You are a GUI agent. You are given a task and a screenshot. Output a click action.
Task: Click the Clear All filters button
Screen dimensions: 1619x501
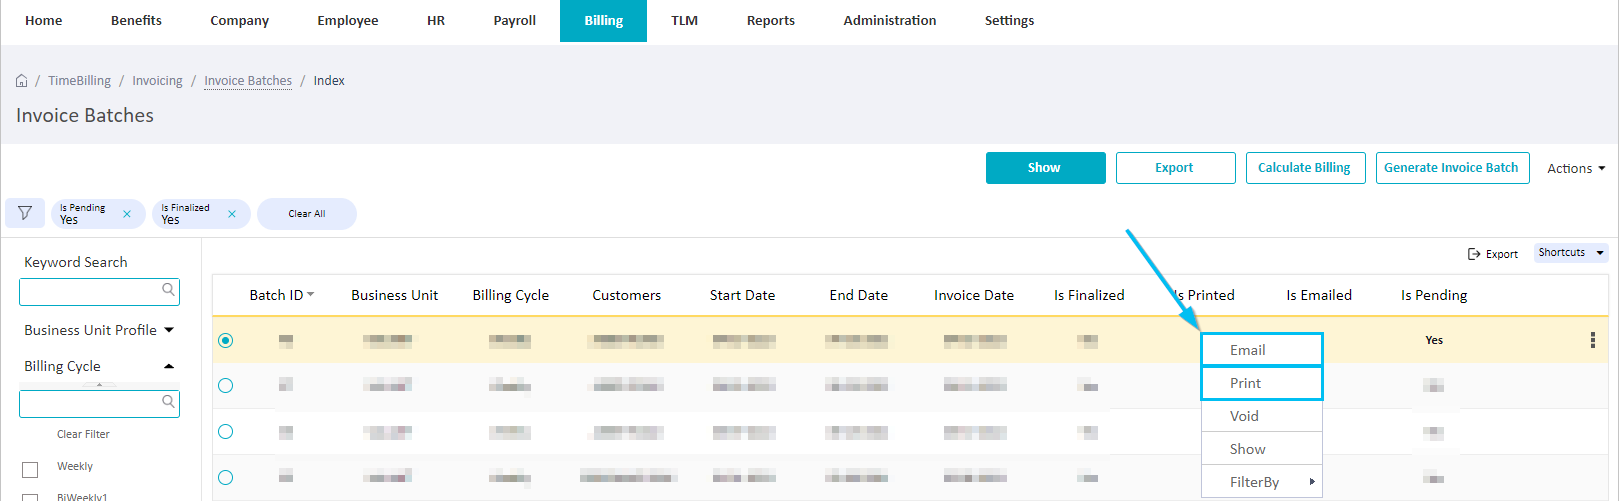pos(307,214)
